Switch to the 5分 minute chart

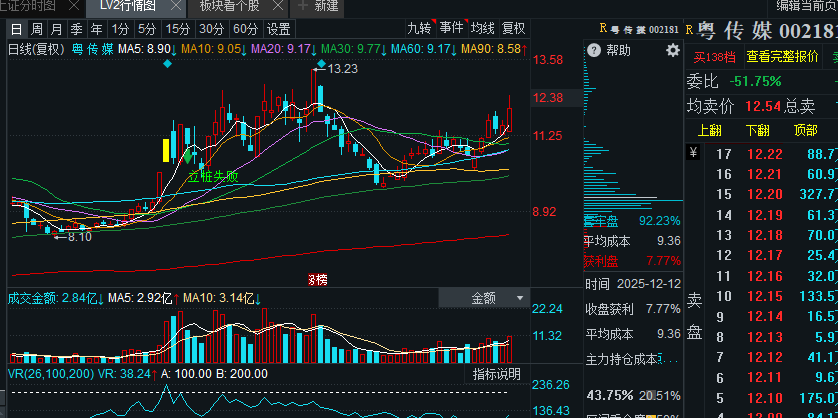point(146,28)
